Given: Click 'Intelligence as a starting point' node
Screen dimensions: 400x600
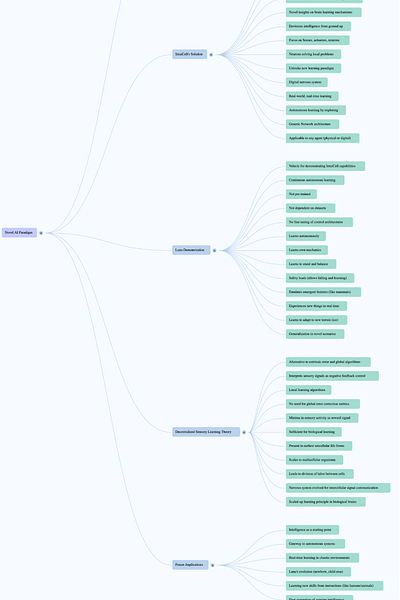Looking at the screenshot, I should point(312,530).
